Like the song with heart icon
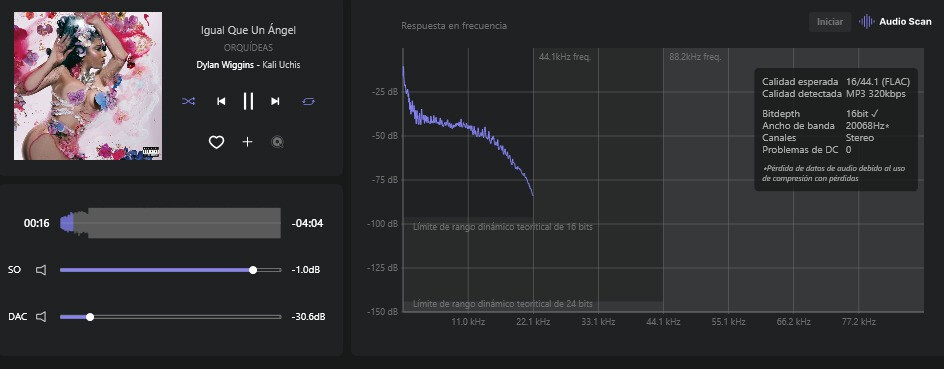The height and width of the screenshot is (369, 944). point(216,142)
